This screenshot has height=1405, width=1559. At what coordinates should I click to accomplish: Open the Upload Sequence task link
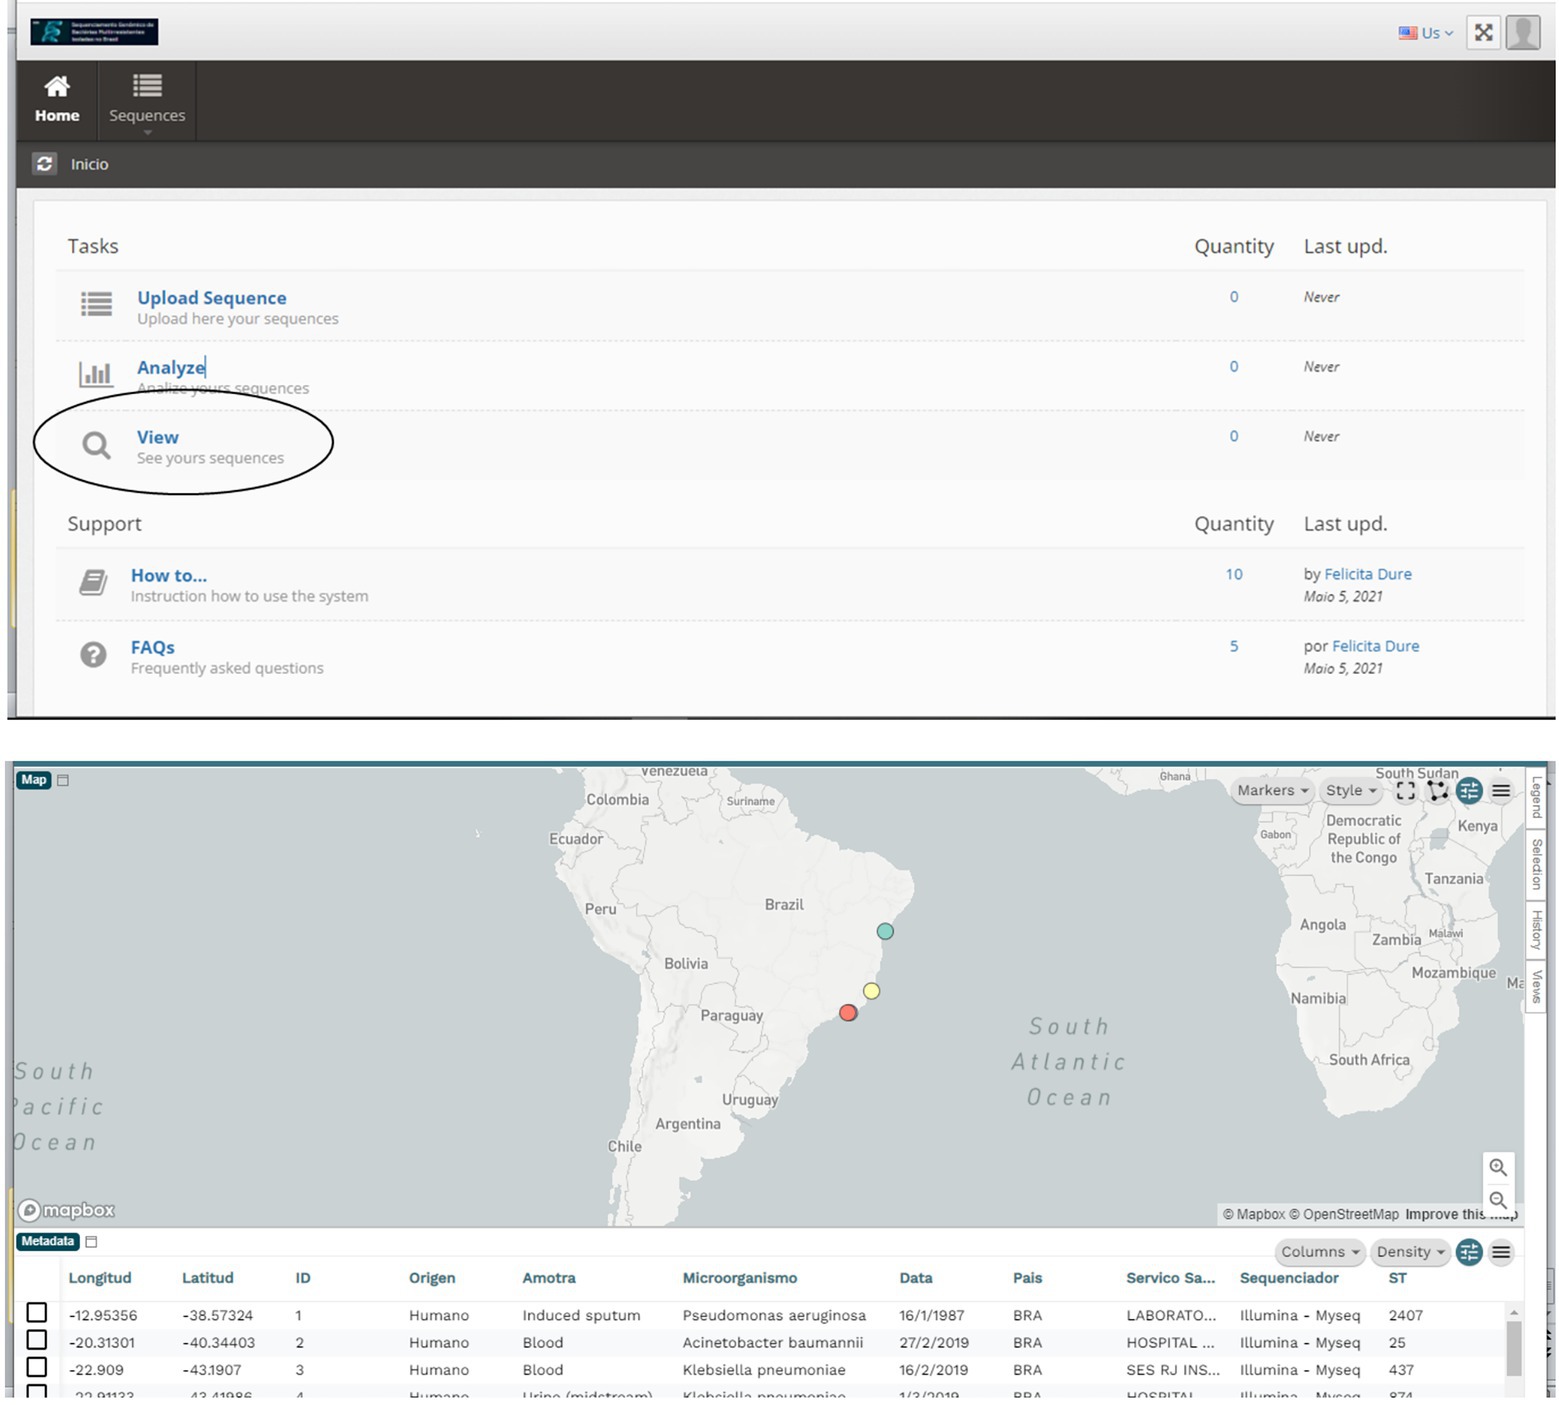click(x=212, y=297)
